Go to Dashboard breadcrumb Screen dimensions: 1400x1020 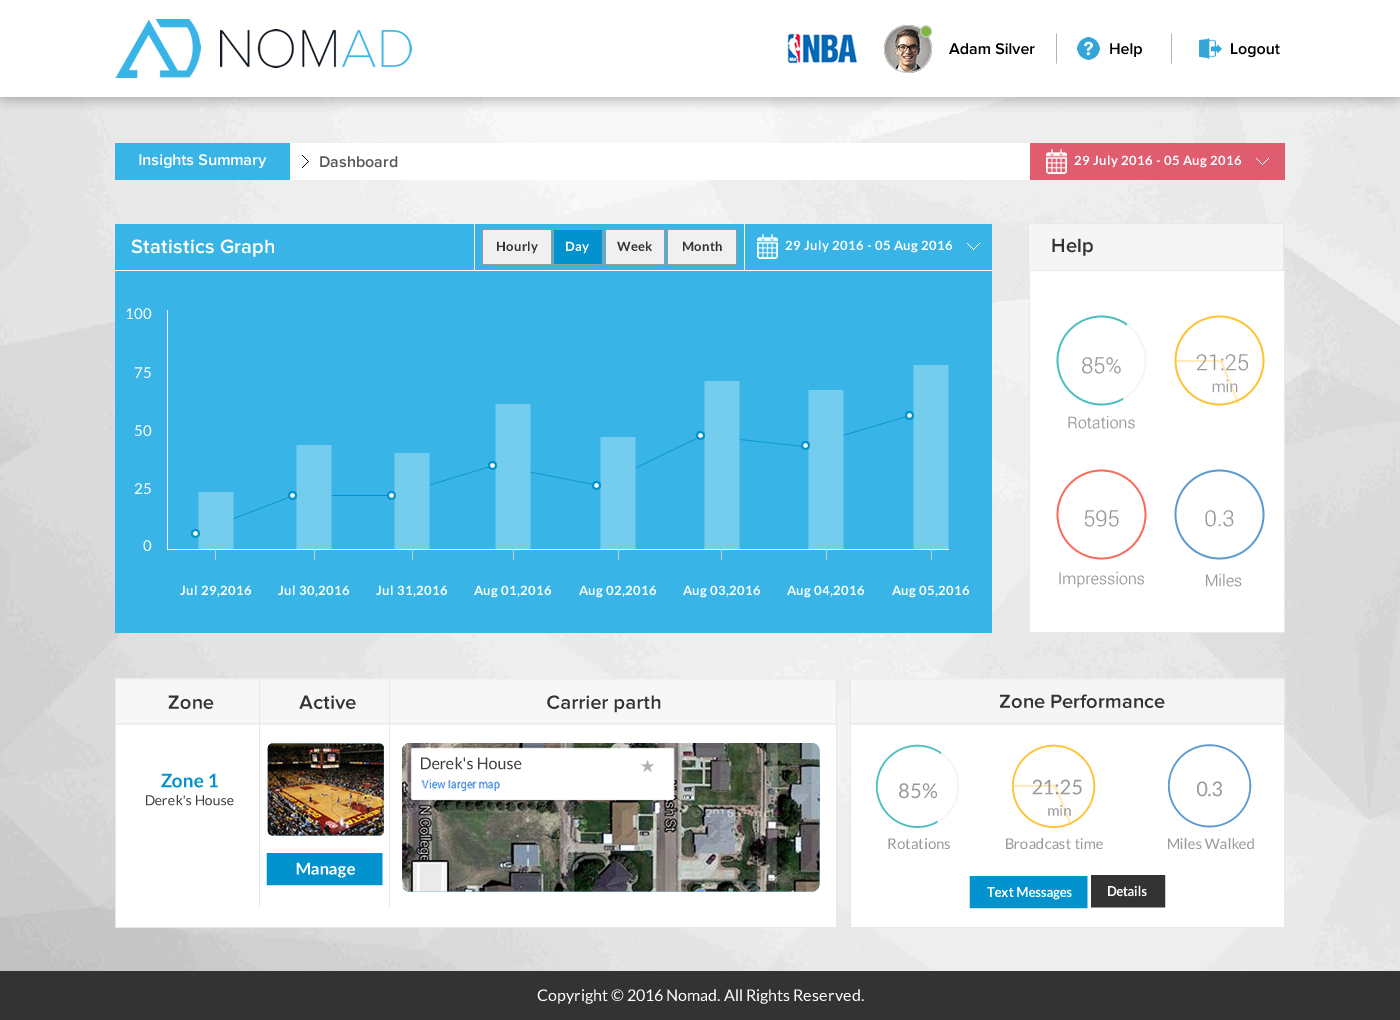click(358, 162)
